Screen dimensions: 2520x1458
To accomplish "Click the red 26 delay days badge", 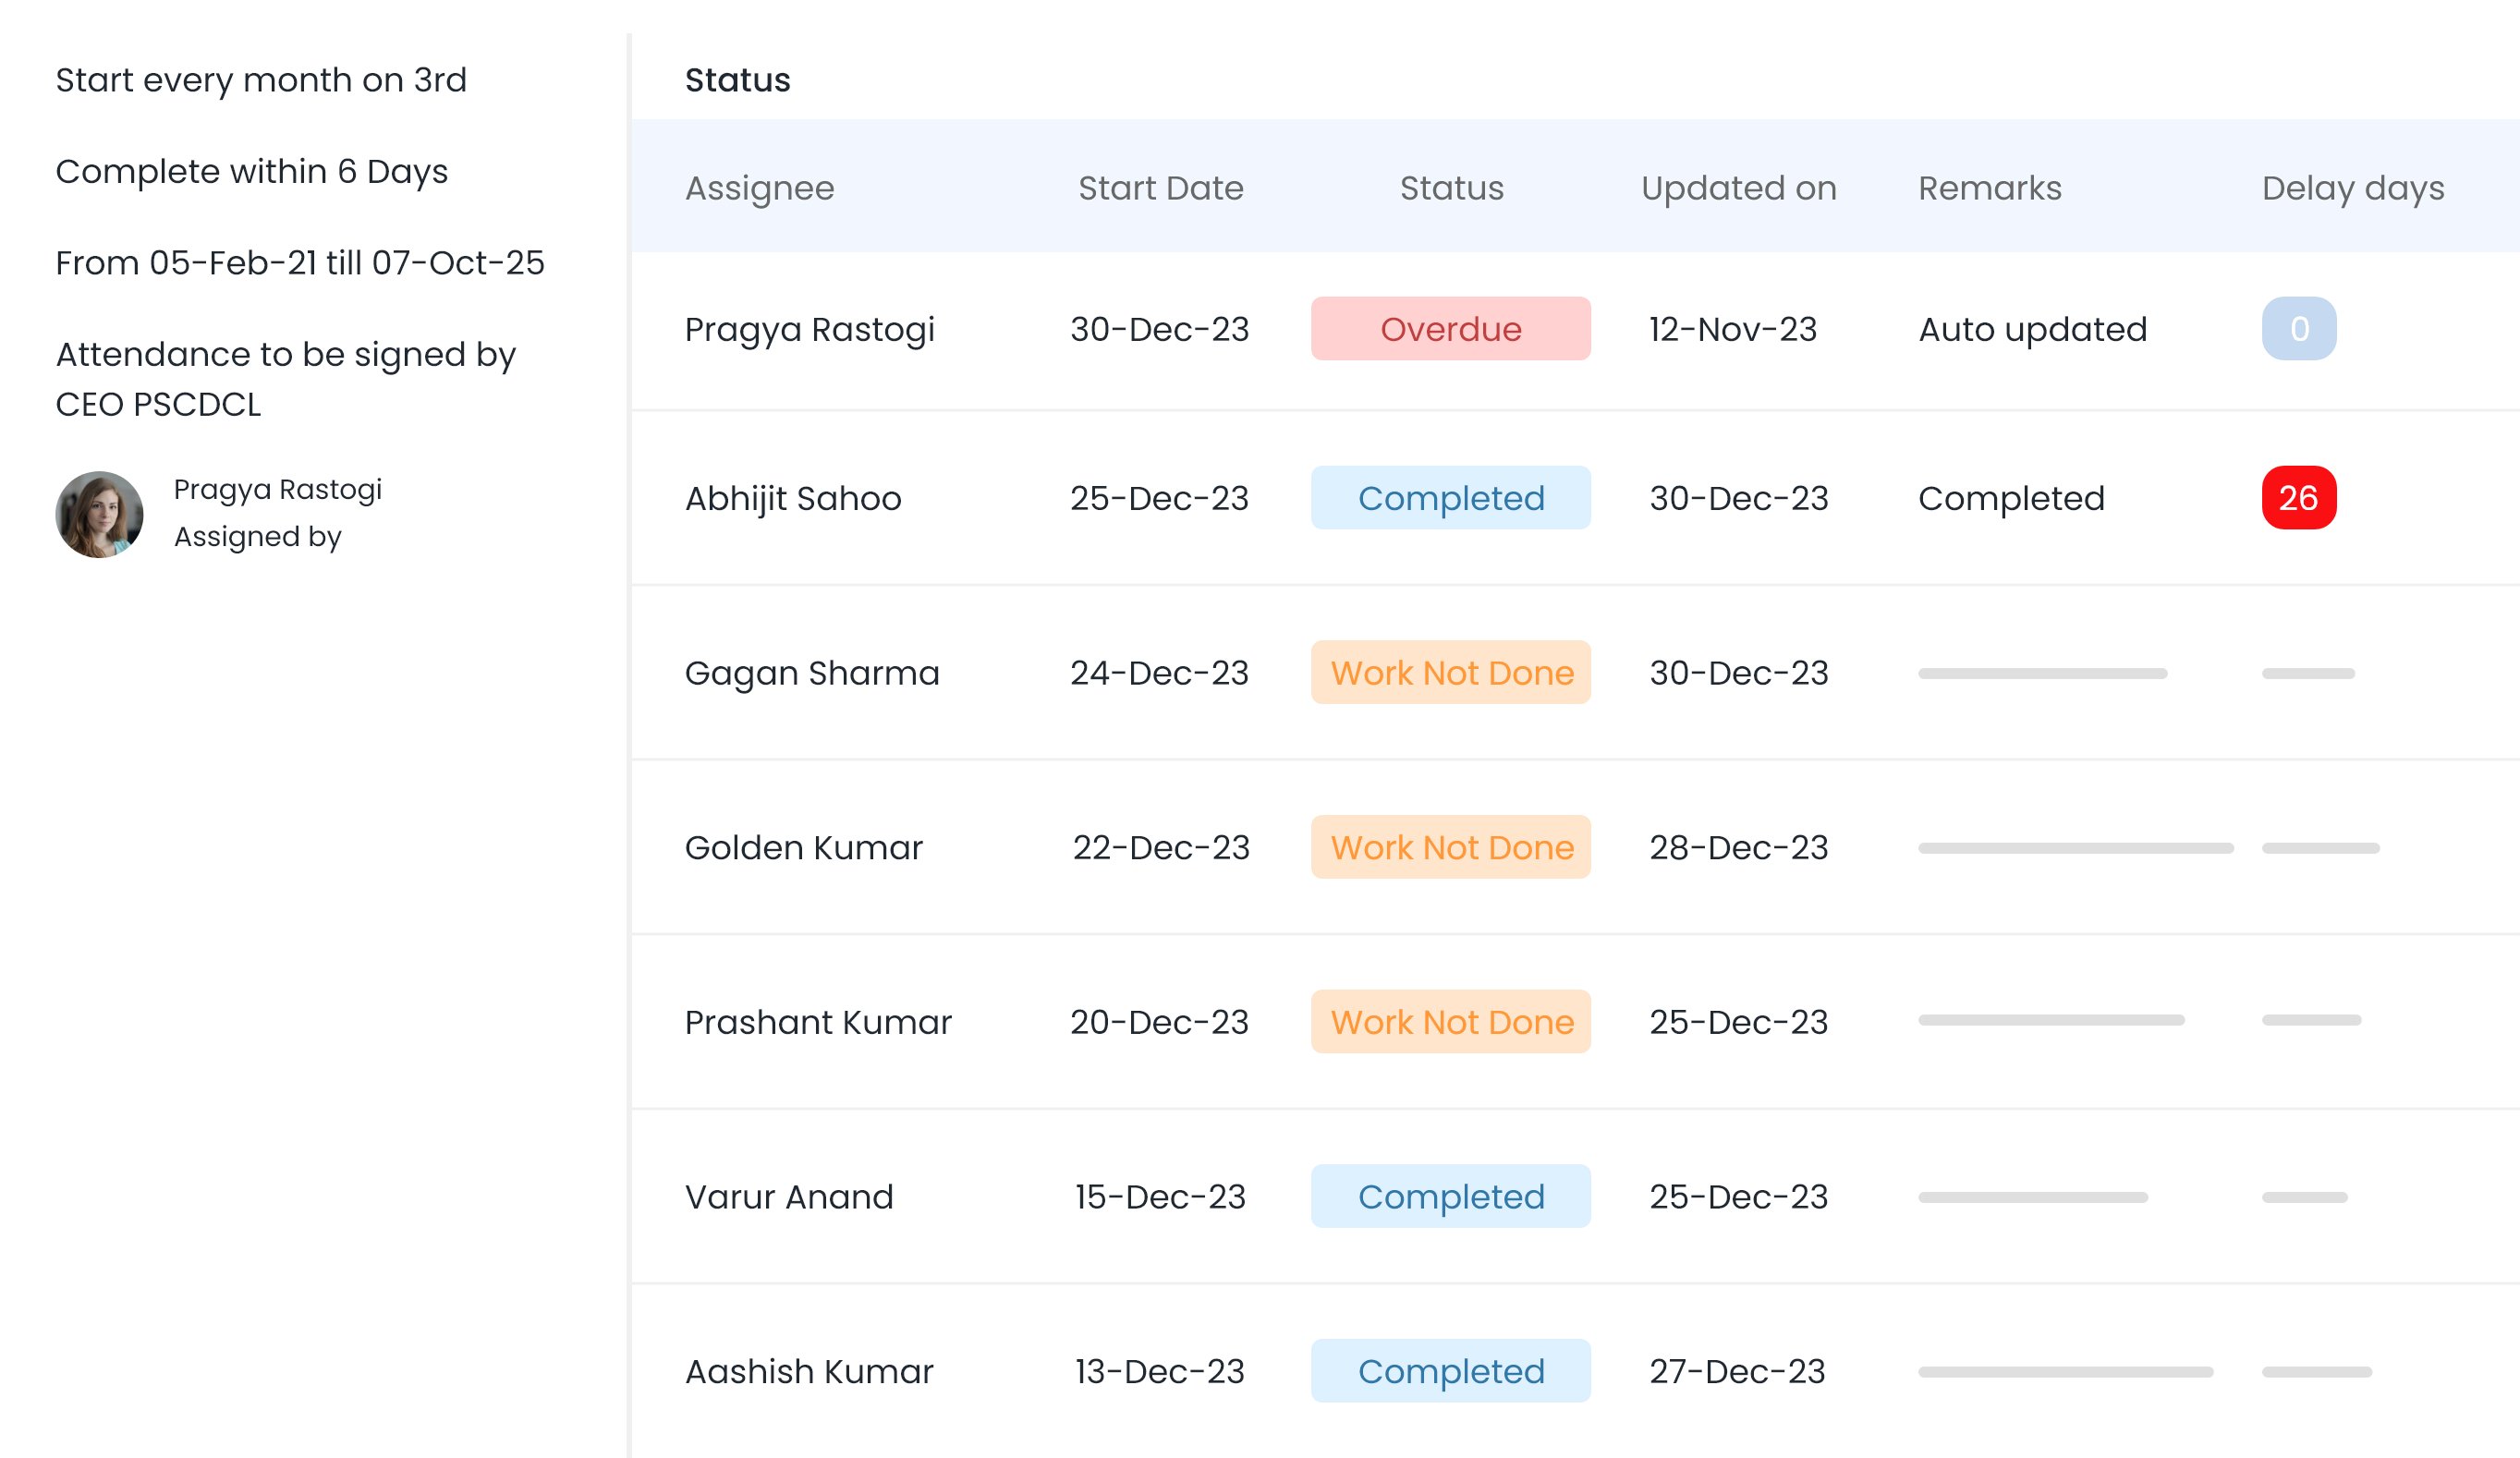I will [2298, 498].
